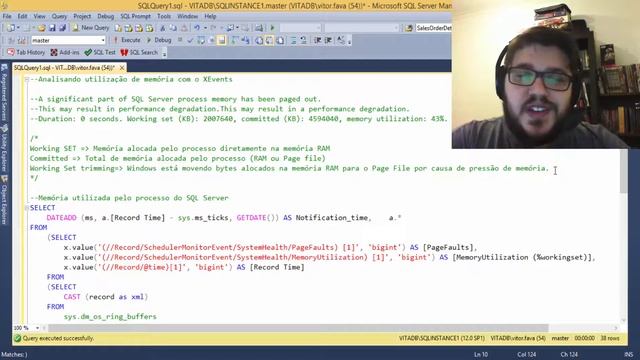Open the SQL Editor toolbar overflow arrow

[x=349, y=42]
